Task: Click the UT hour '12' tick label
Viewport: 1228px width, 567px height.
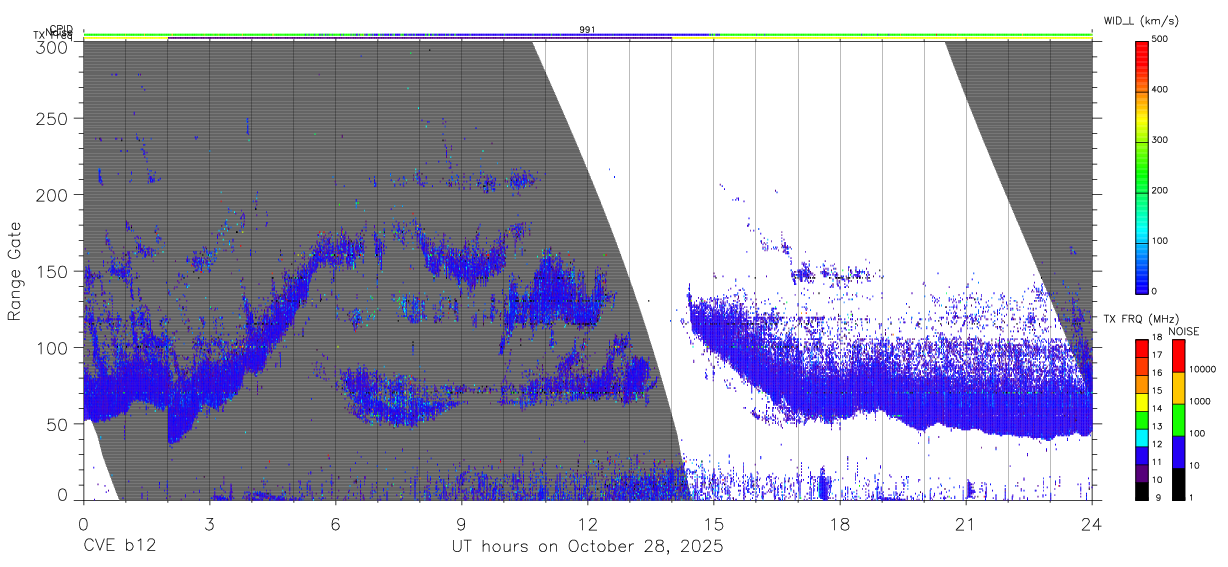Action: 587,523
